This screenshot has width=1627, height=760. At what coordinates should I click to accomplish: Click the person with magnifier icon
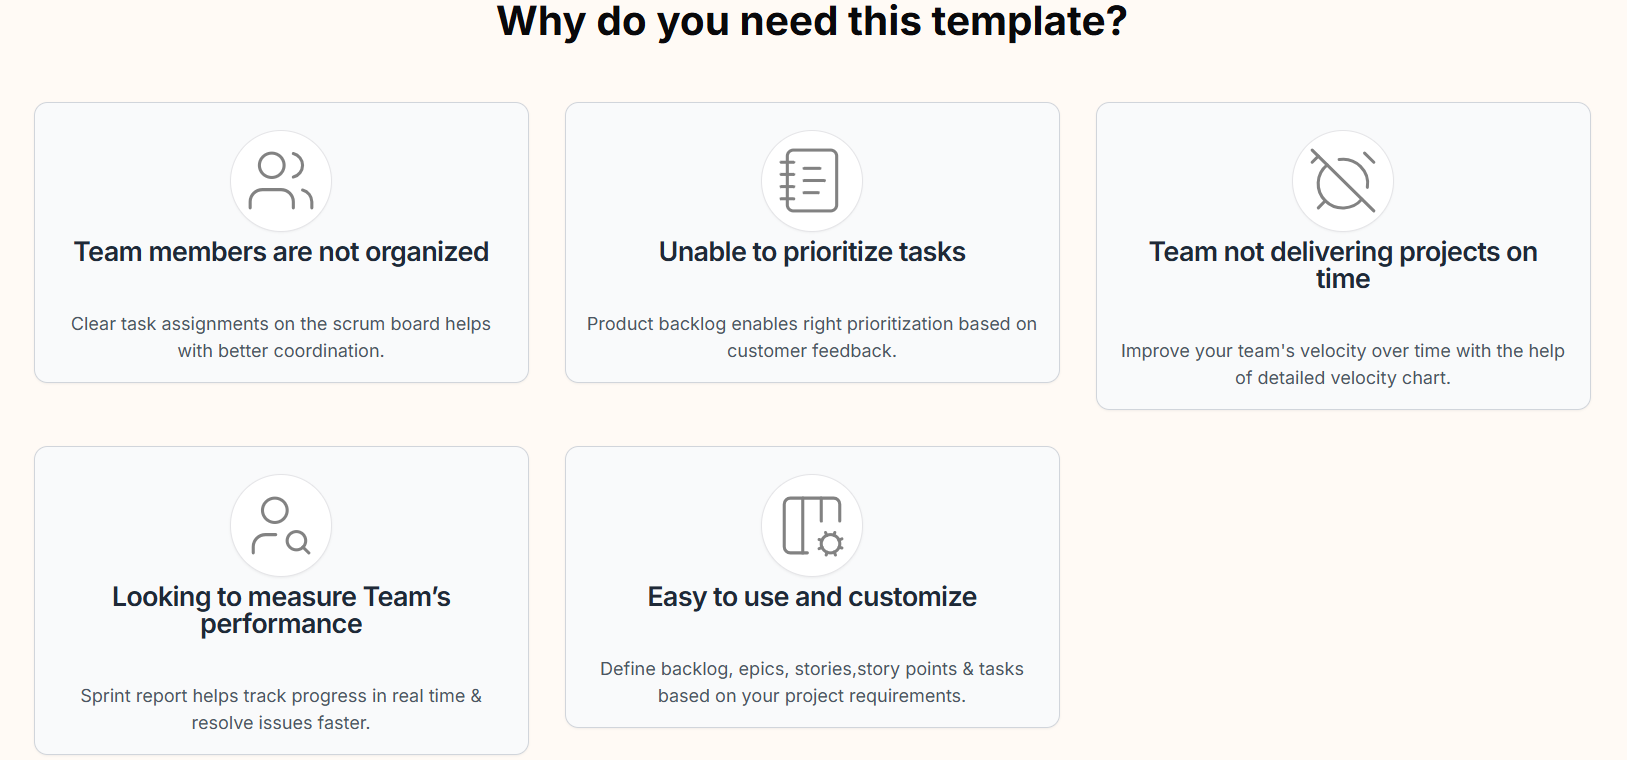pos(281,525)
